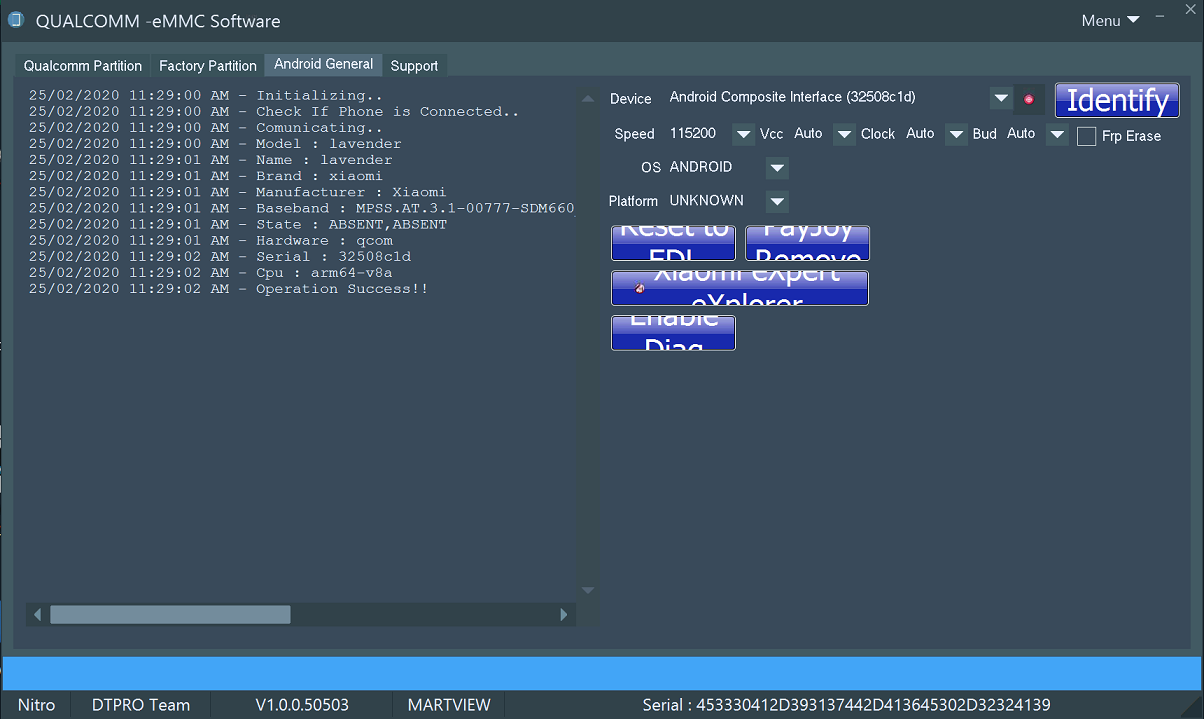This screenshot has width=1204, height=719.
Task: Select the "Check If Phone is Connected.." log line
Action: tap(273, 112)
